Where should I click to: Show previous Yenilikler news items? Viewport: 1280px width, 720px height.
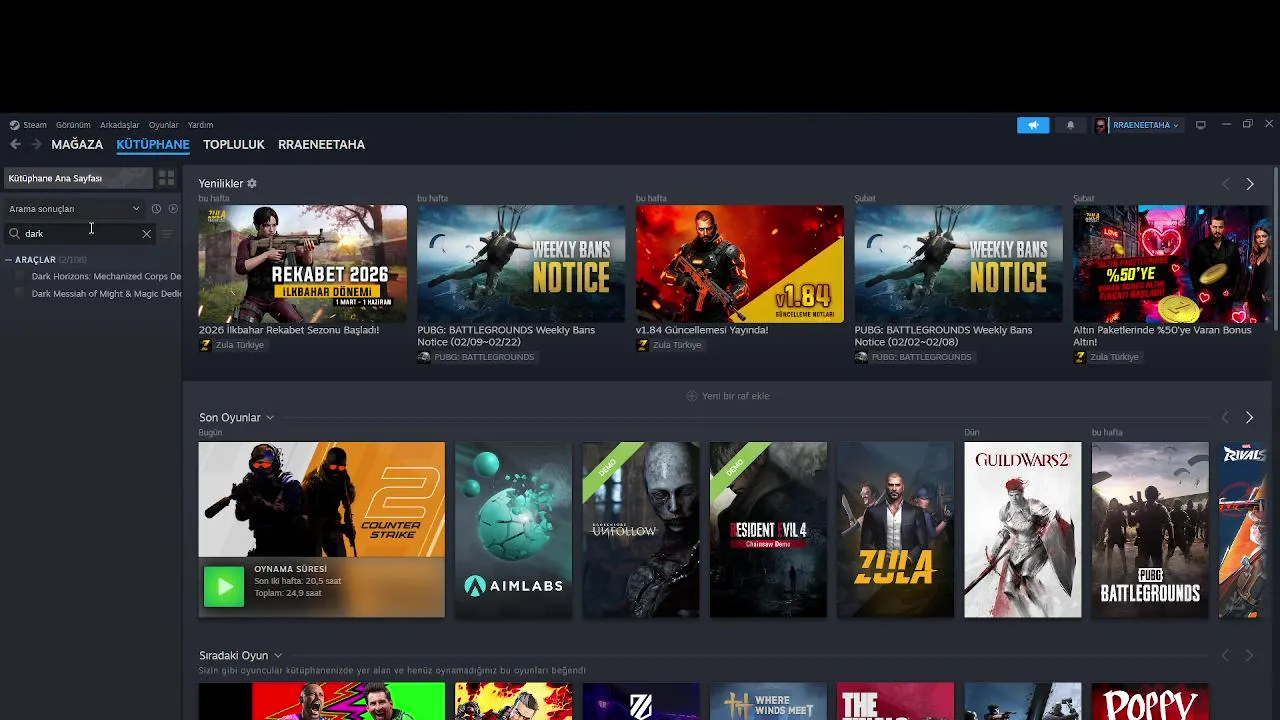coord(1225,184)
